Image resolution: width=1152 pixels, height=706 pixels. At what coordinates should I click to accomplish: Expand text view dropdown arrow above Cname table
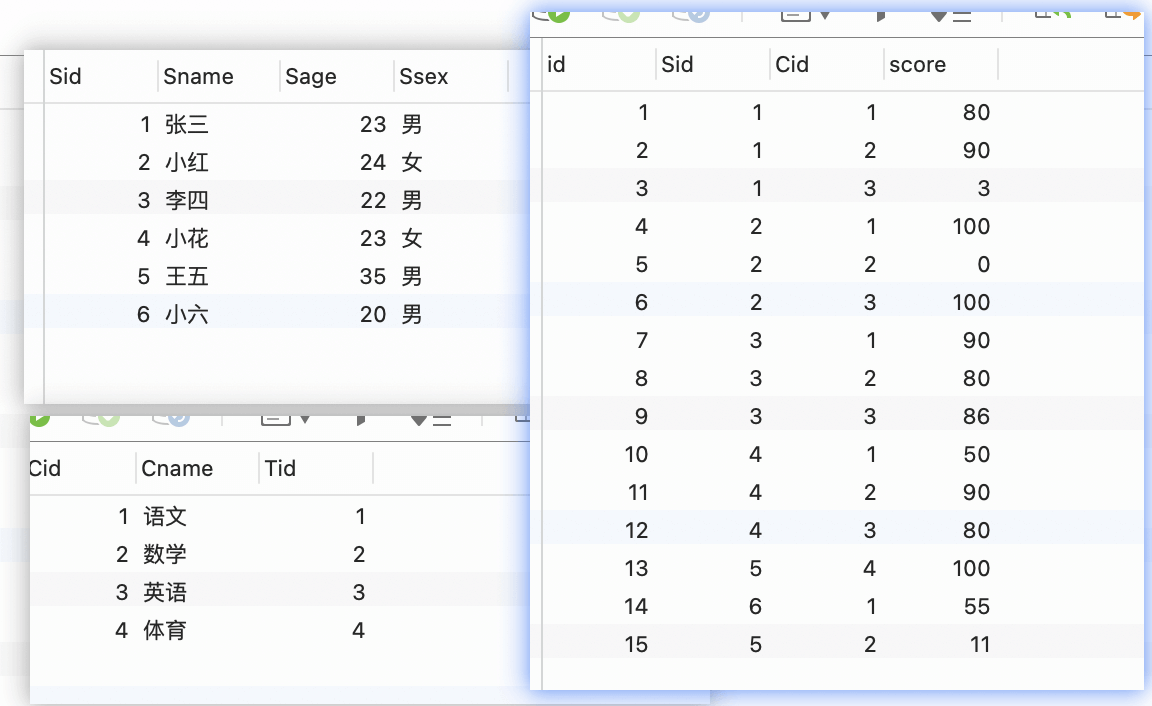305,419
